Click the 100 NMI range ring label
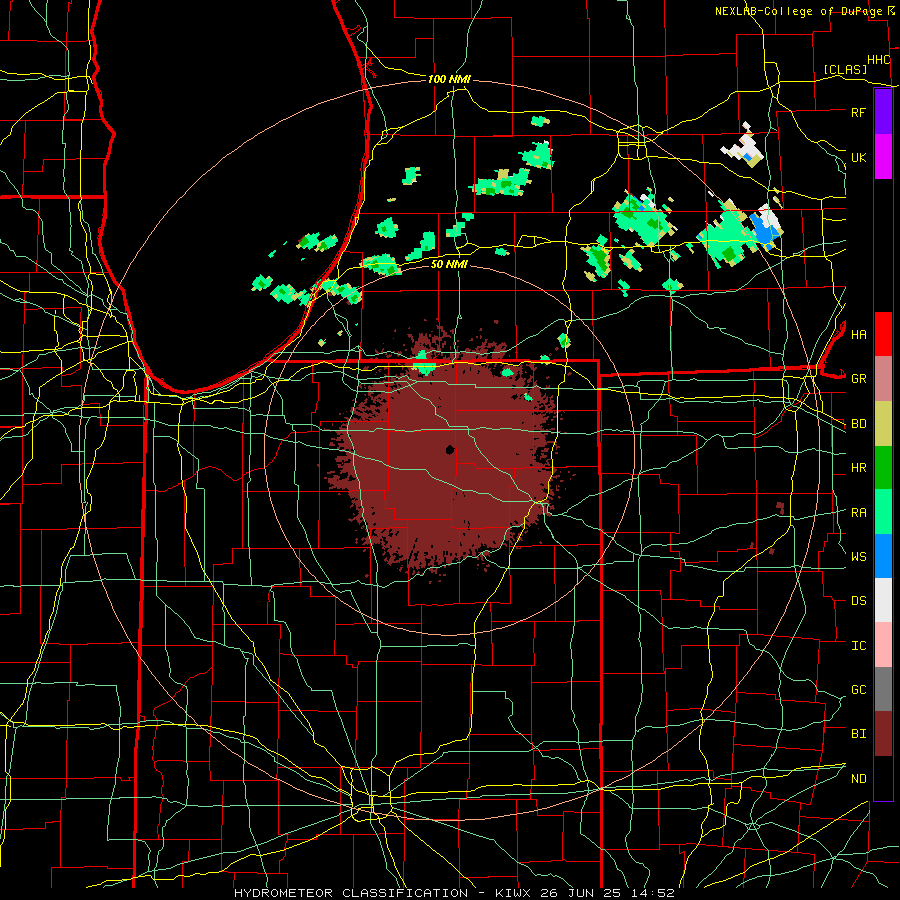Image resolution: width=900 pixels, height=900 pixels. click(x=449, y=79)
